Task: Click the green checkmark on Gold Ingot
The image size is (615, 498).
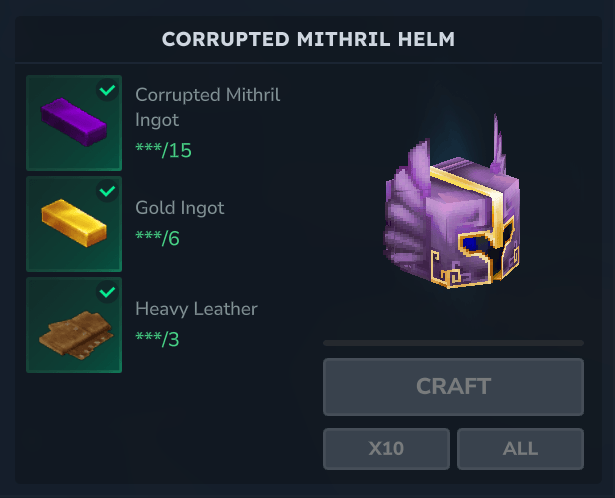Action: point(107,191)
